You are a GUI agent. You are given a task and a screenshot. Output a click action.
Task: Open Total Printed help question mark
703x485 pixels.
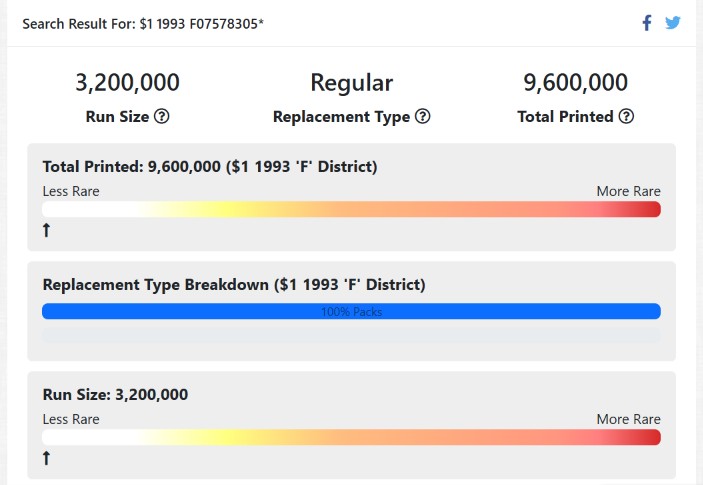(626, 117)
